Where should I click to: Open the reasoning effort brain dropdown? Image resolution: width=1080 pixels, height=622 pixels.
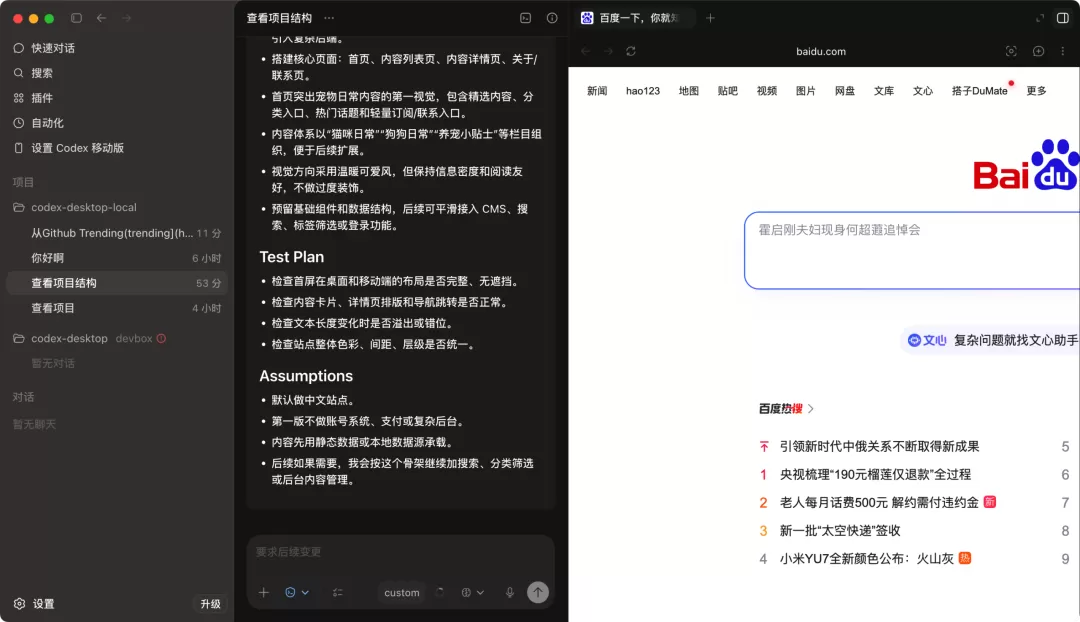(472, 592)
